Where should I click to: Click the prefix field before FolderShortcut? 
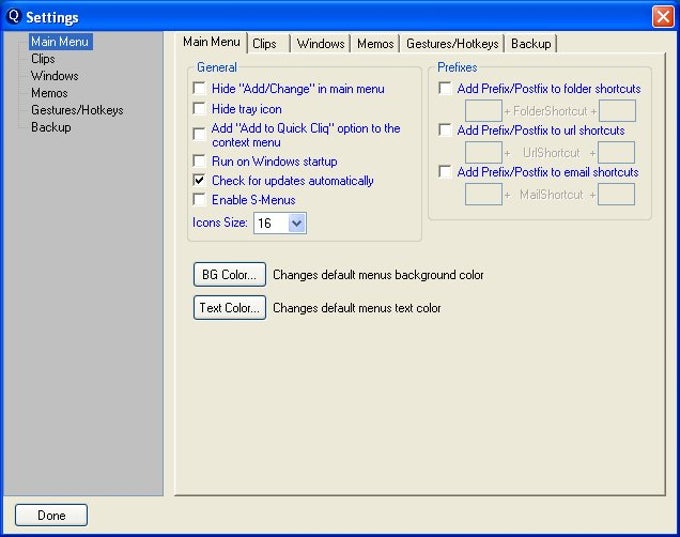click(x=484, y=111)
